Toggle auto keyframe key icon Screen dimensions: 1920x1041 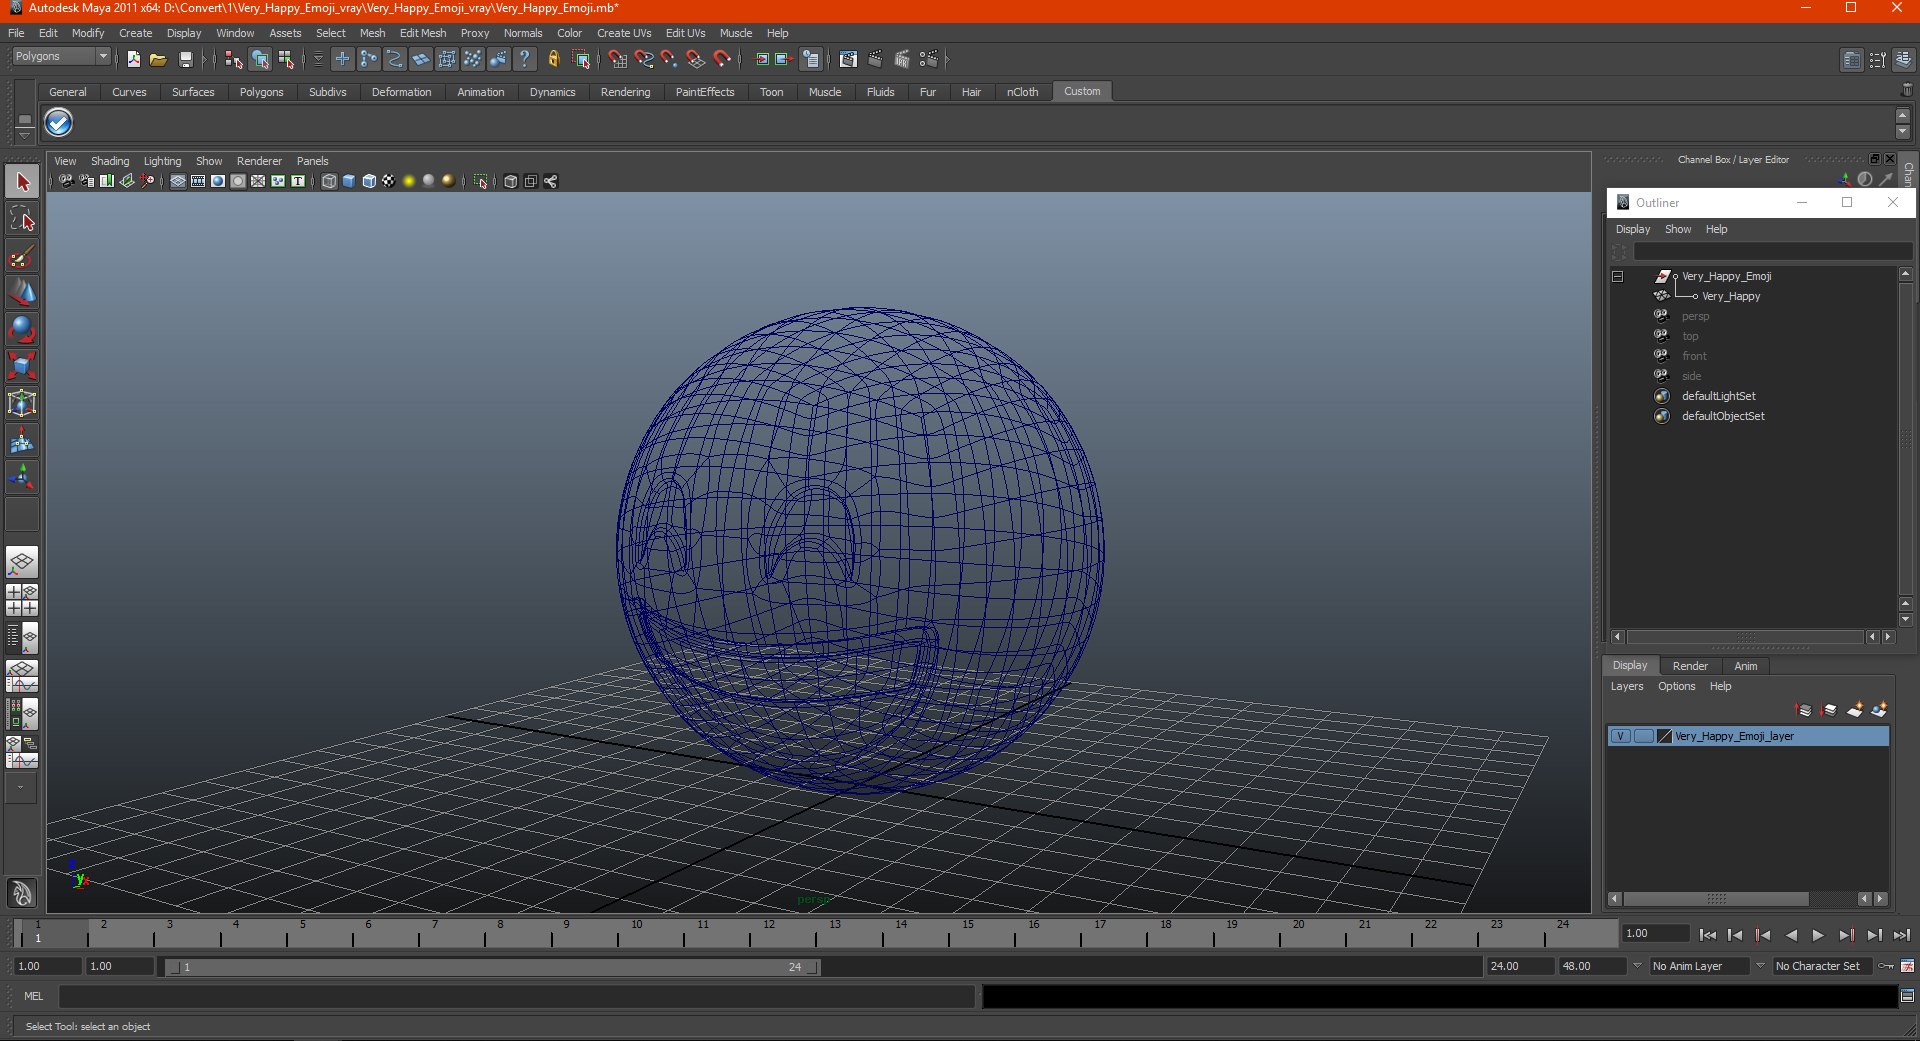point(1886,966)
